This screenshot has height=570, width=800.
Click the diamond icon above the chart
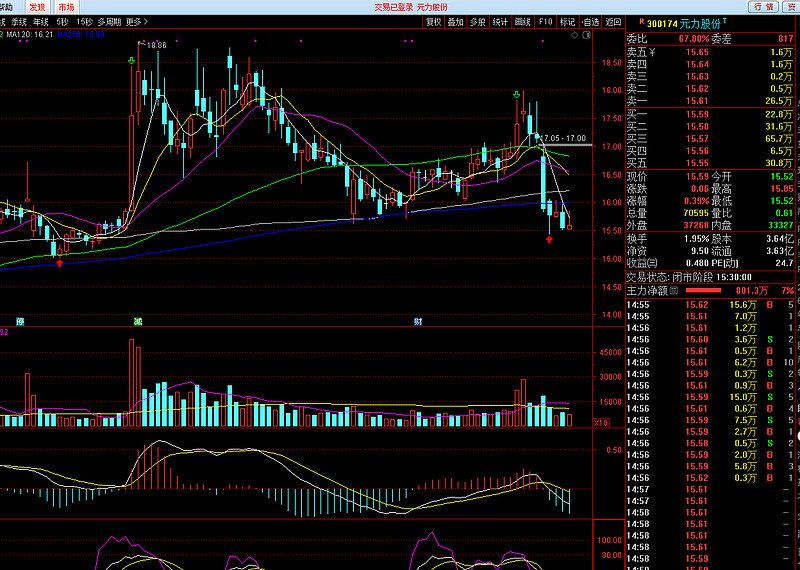[574, 34]
